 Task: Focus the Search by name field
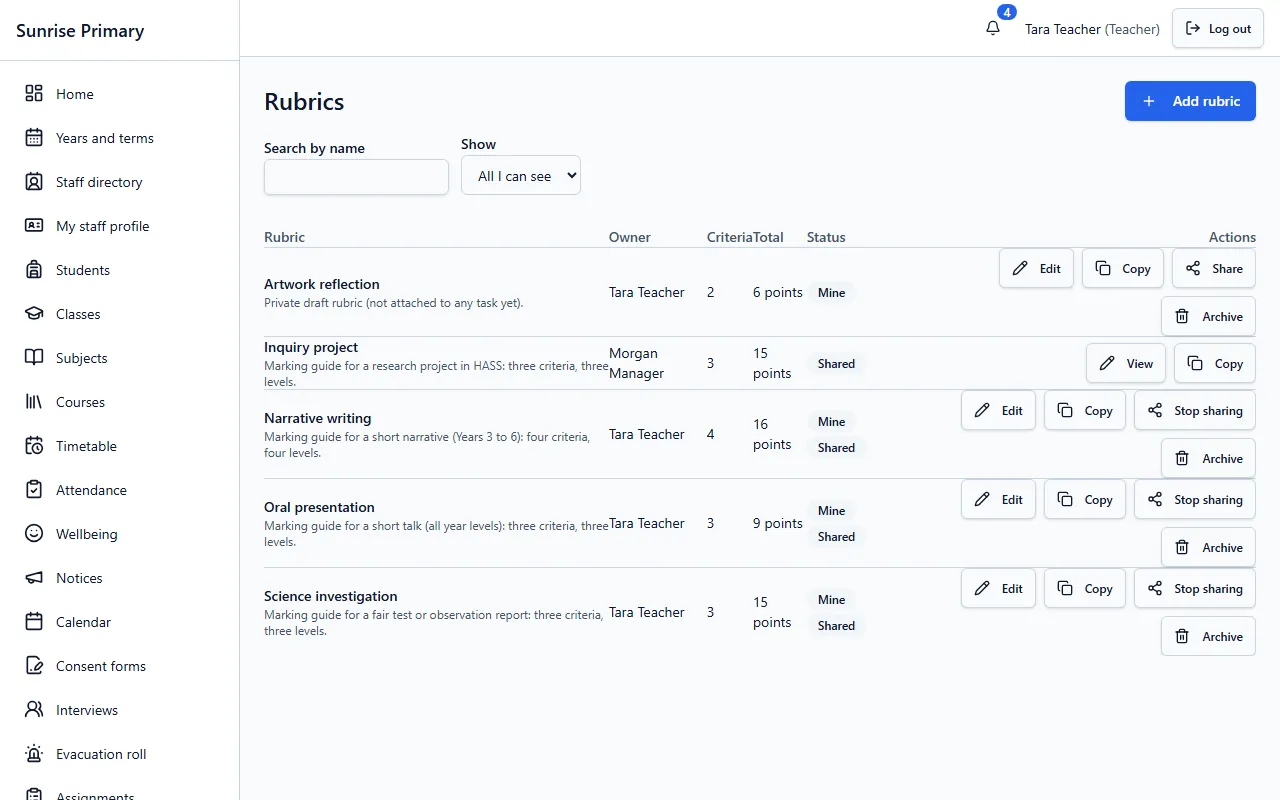point(356,177)
